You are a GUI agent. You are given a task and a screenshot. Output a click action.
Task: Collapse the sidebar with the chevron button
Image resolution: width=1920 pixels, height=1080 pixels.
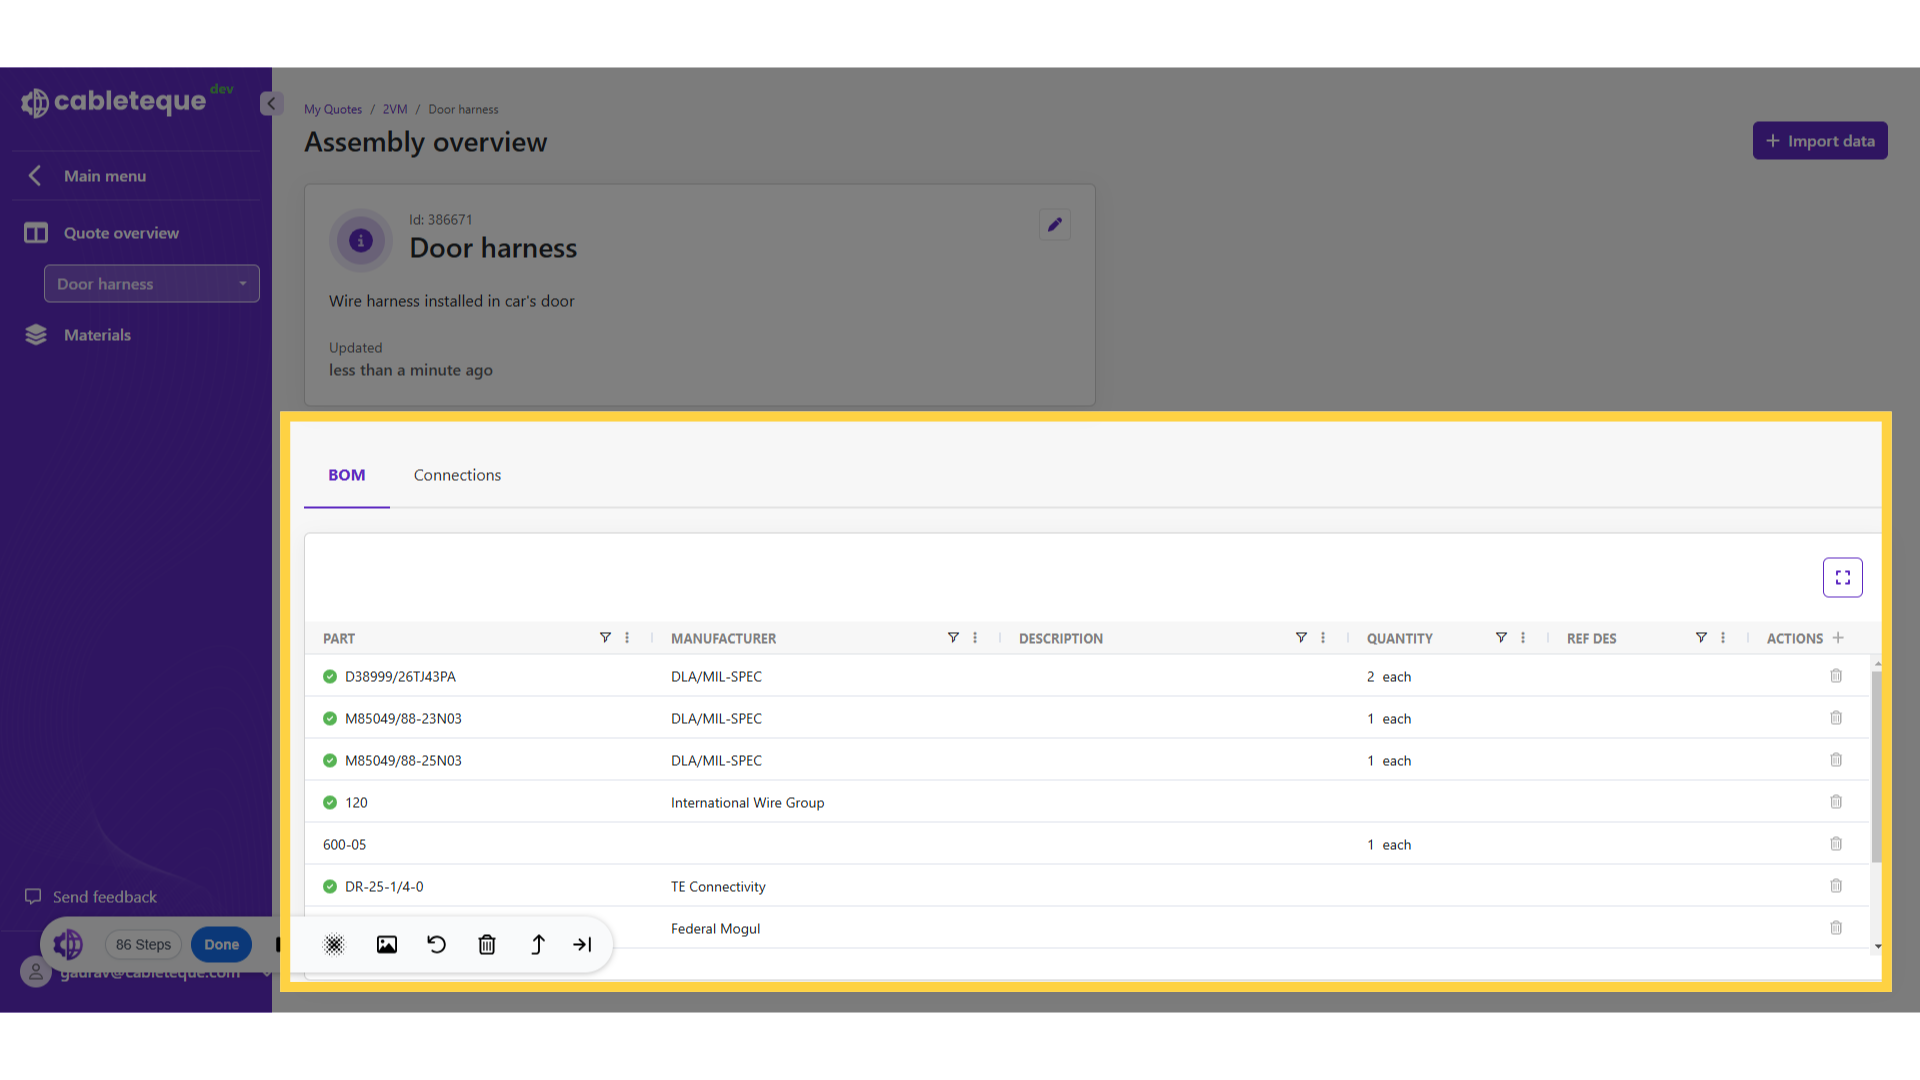271,103
